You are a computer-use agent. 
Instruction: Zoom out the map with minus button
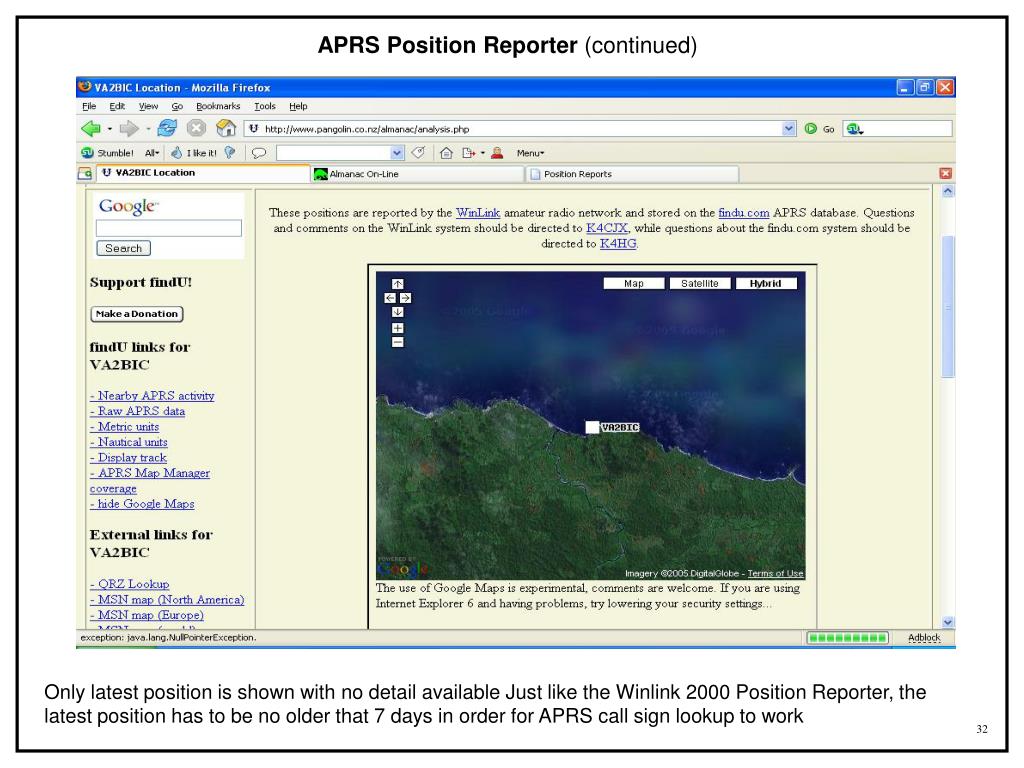pos(398,342)
